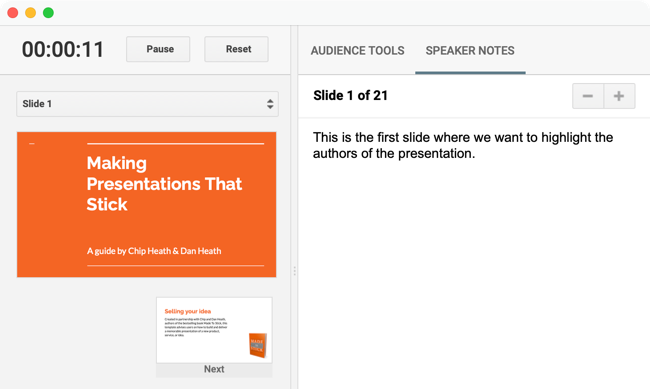The image size is (650, 389).
Task: Reset the elapsed timer
Action: (236, 49)
